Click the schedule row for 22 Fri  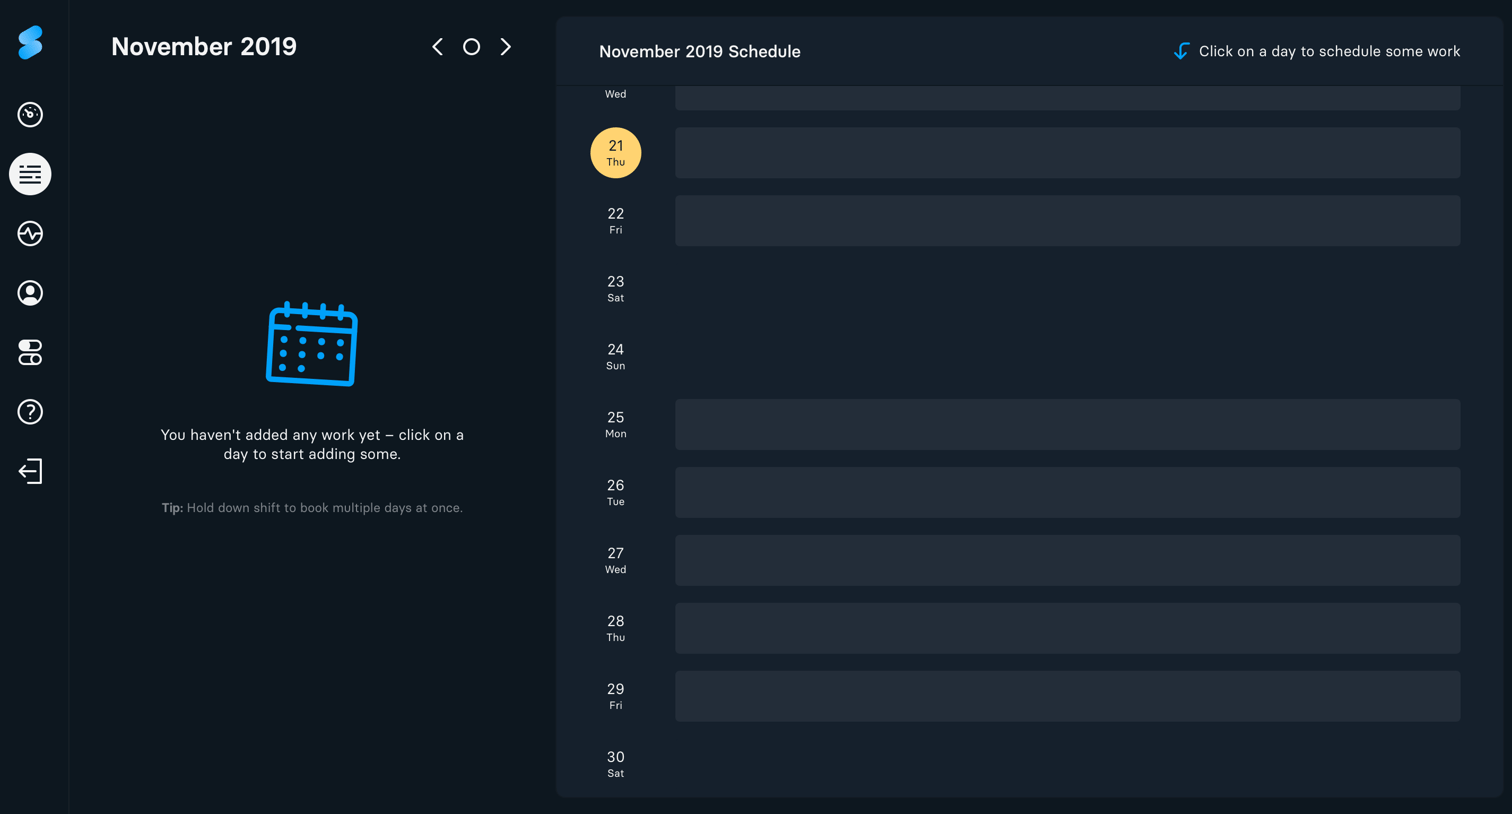pyautogui.click(x=1068, y=221)
